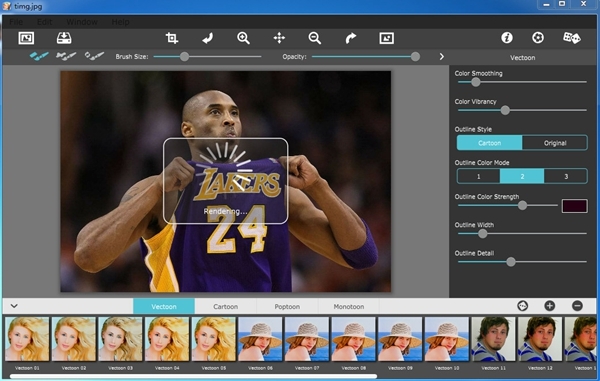Click the redo arrow icon
This screenshot has width=600, height=381.
coord(351,38)
